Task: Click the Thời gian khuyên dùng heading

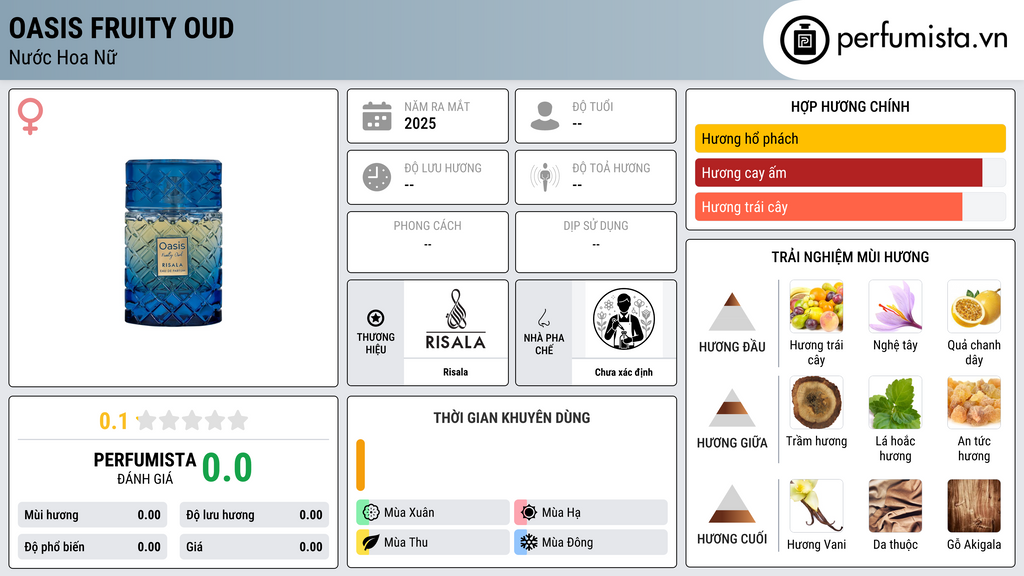Action: coord(512,417)
